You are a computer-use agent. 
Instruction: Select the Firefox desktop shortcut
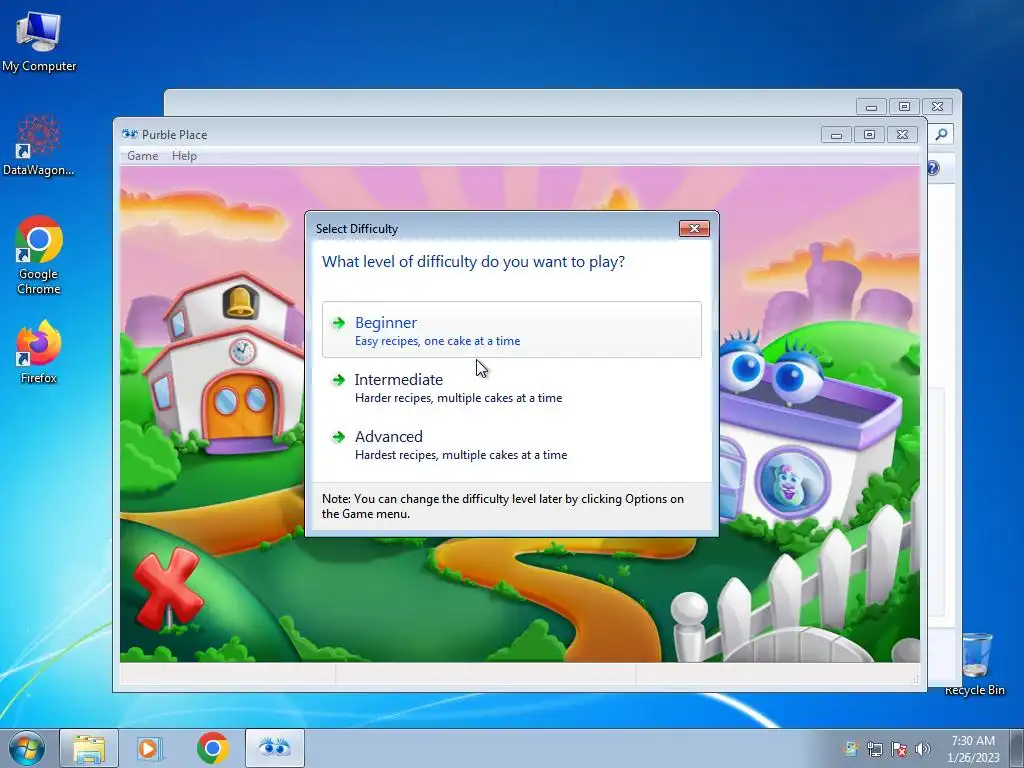click(39, 351)
